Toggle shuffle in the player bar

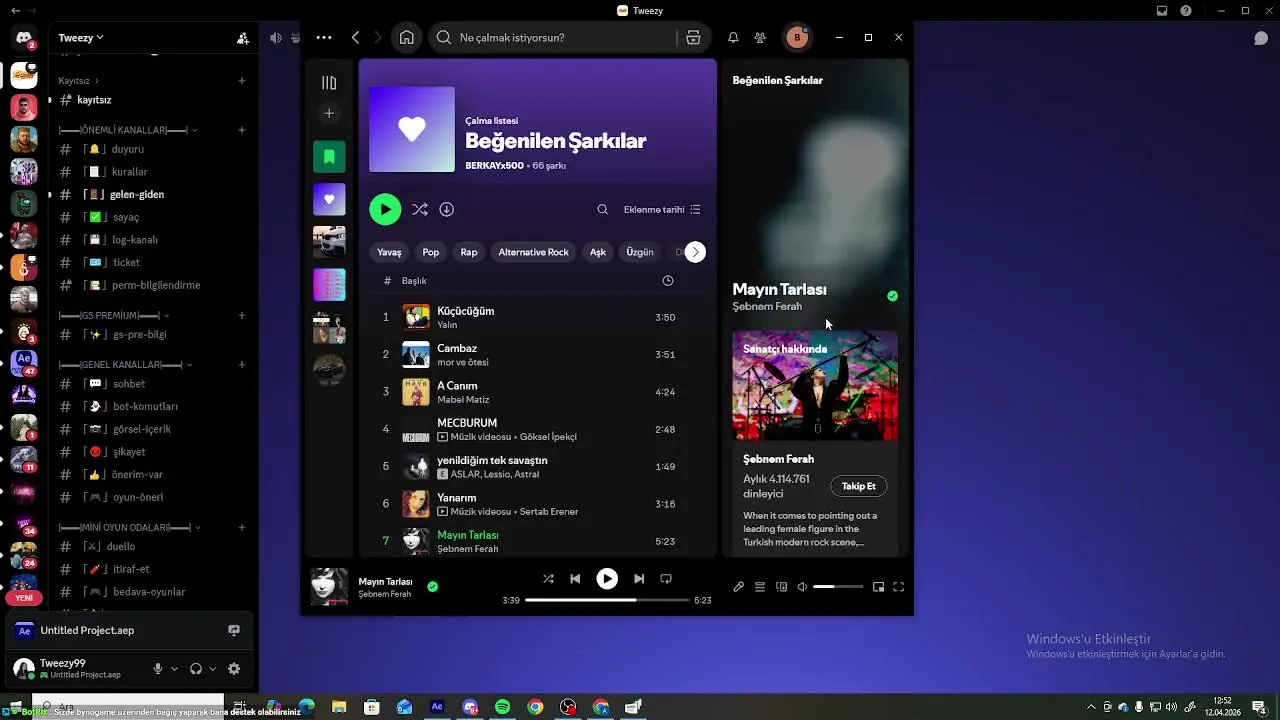[x=548, y=579]
